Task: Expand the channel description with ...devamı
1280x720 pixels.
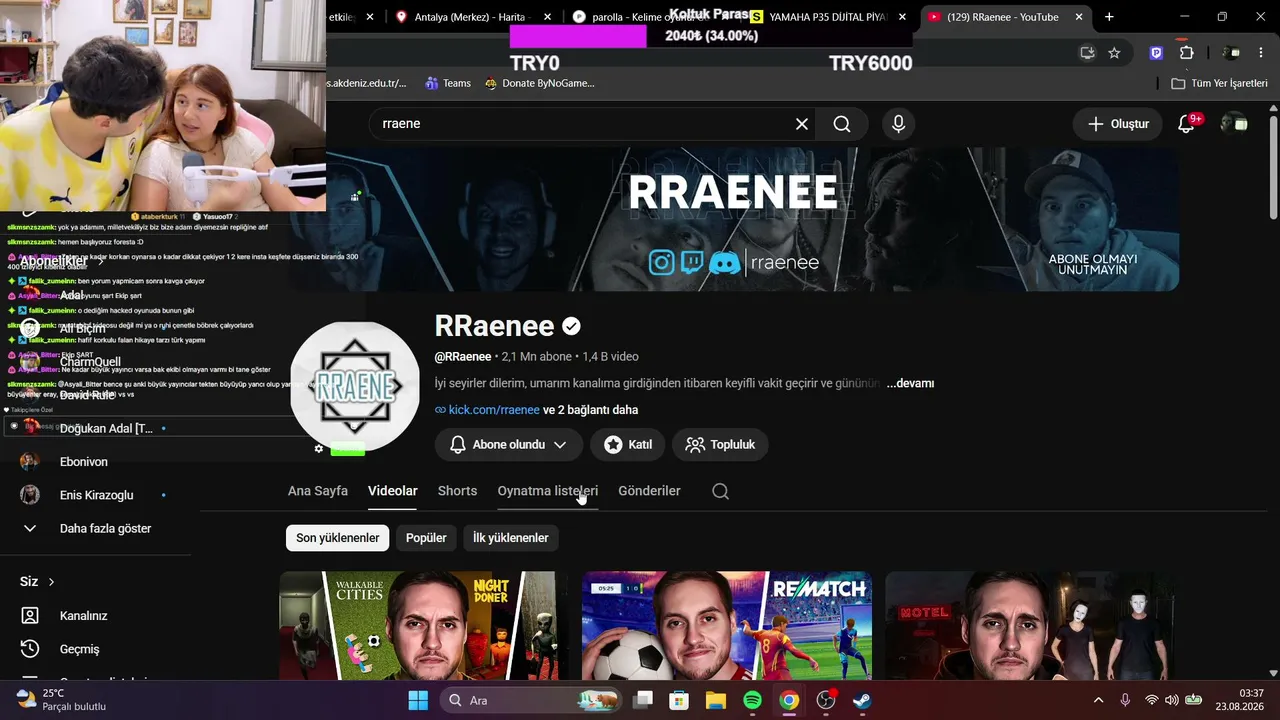Action: coord(910,383)
